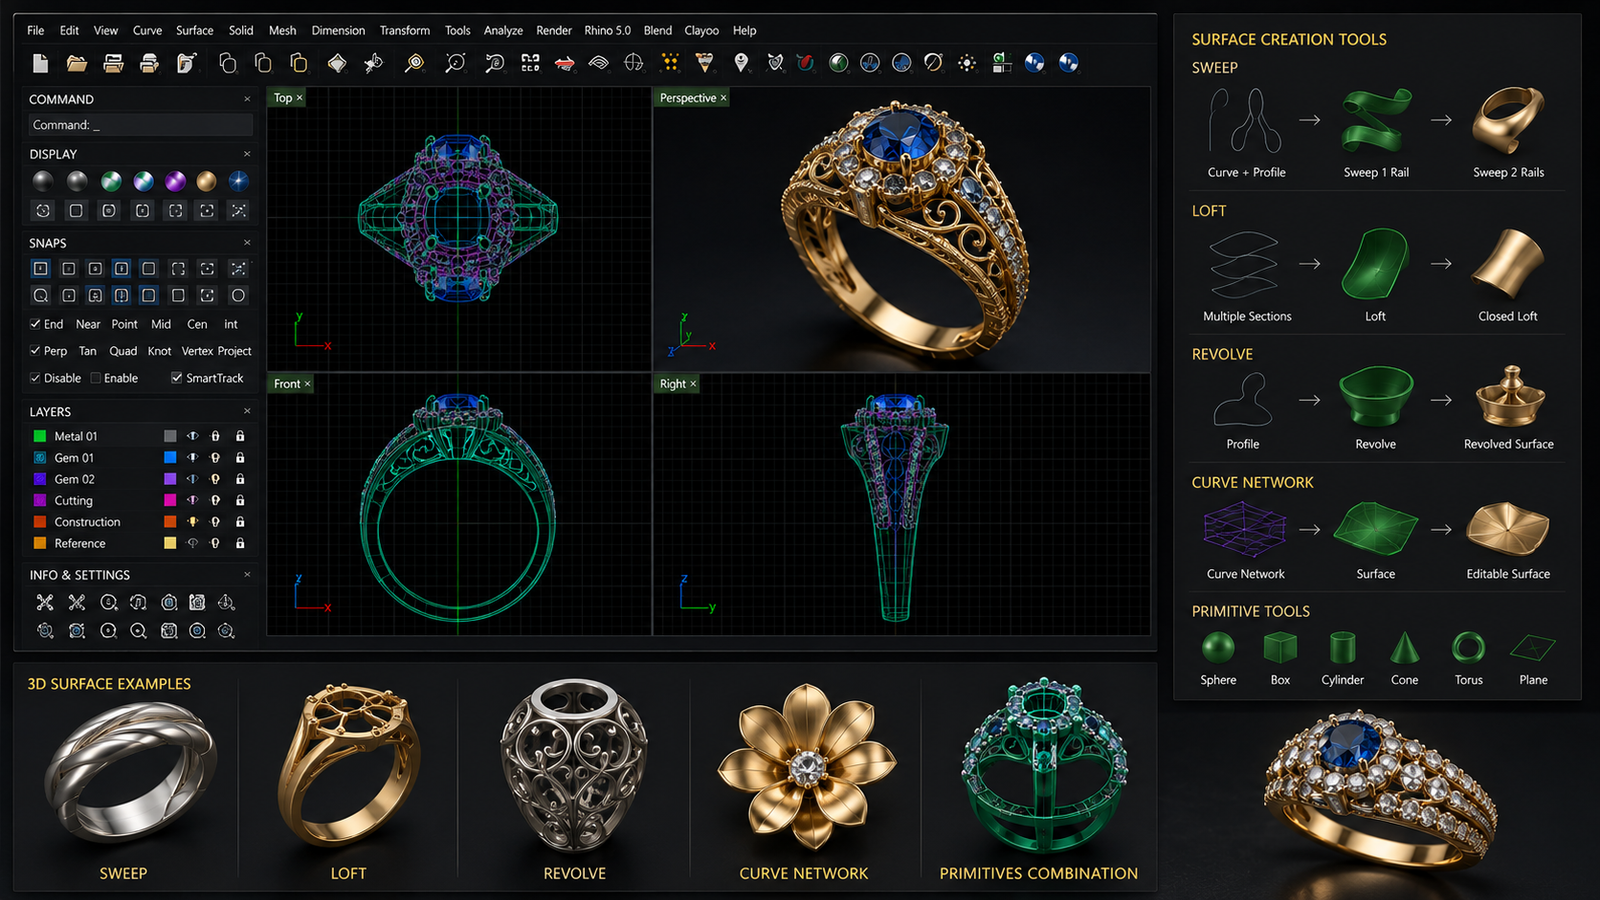Image resolution: width=1600 pixels, height=900 pixels.
Task: Click the Quad snap option
Action: 123,351
